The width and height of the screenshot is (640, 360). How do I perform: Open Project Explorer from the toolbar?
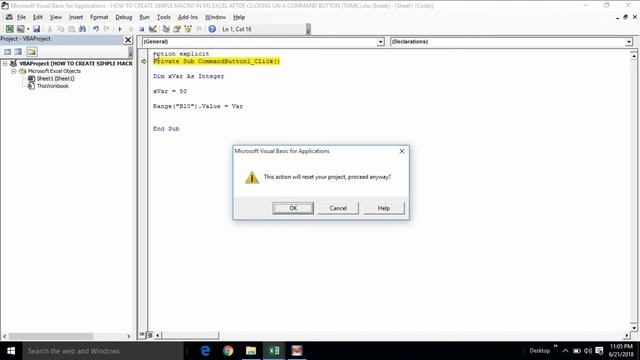(166, 29)
